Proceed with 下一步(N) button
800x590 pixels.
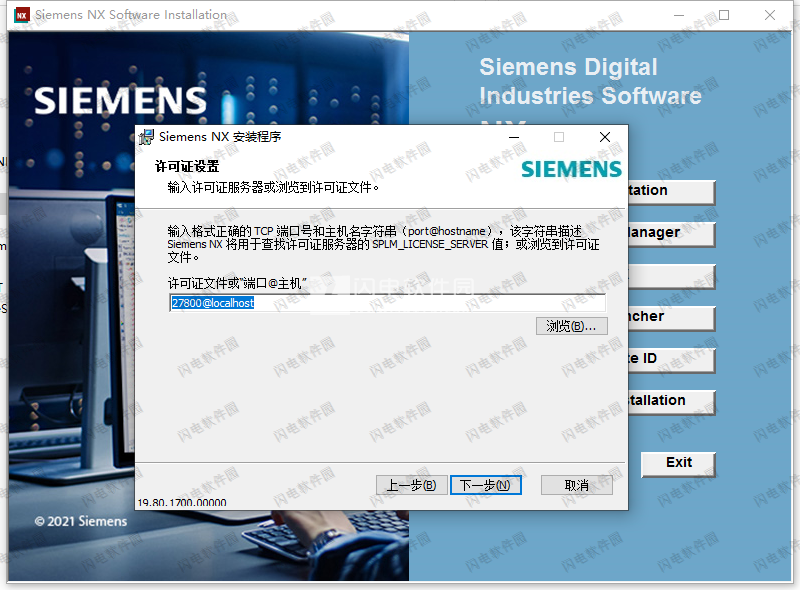[x=486, y=485]
